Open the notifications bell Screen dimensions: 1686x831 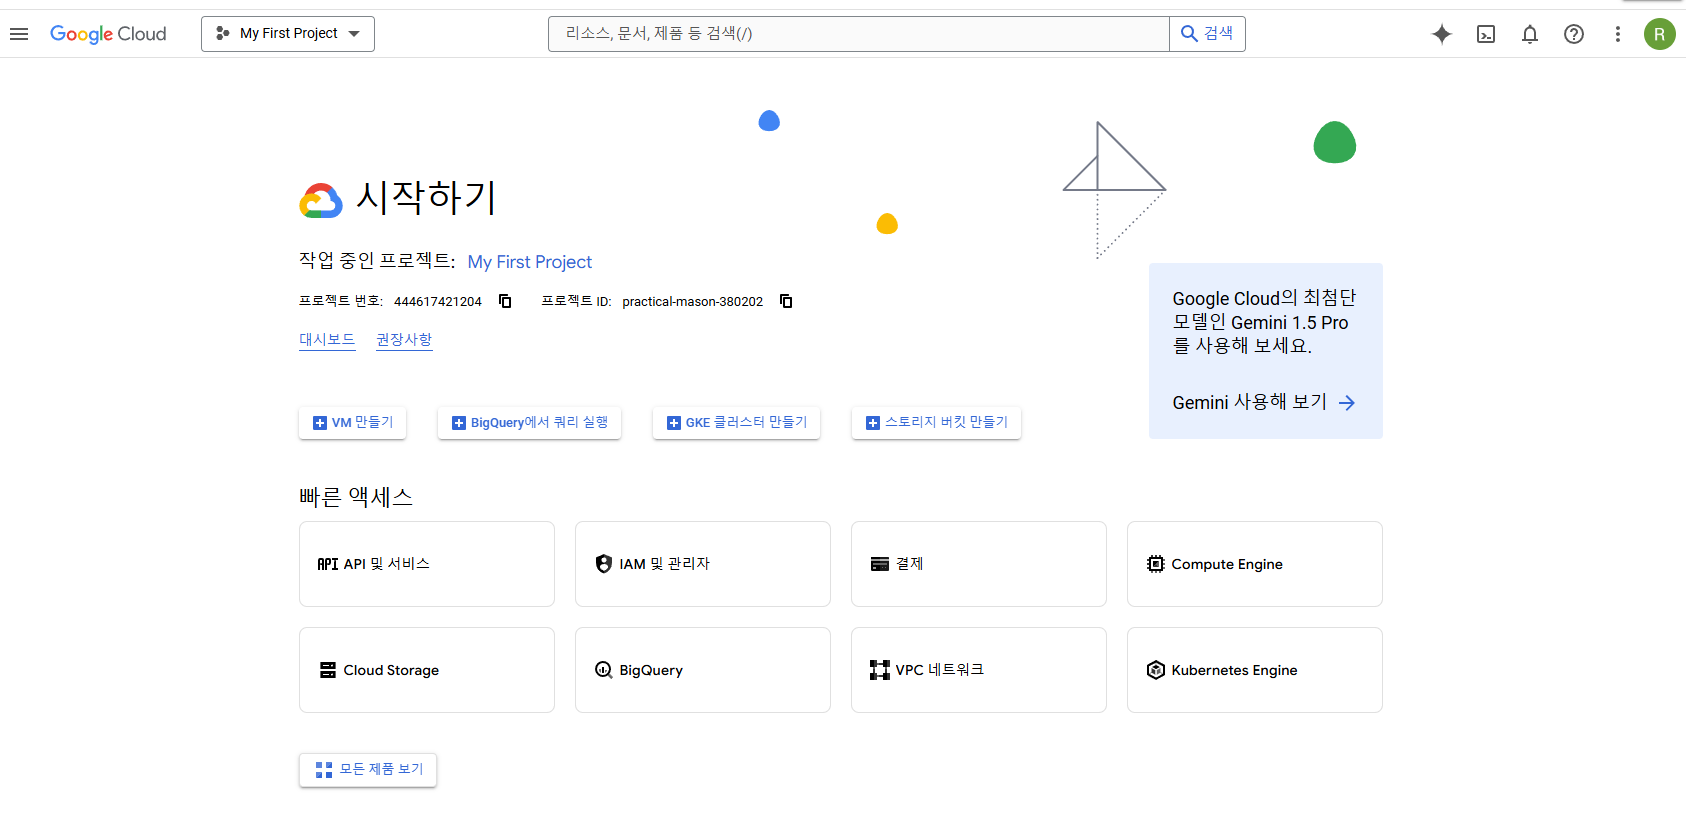pyautogui.click(x=1530, y=34)
